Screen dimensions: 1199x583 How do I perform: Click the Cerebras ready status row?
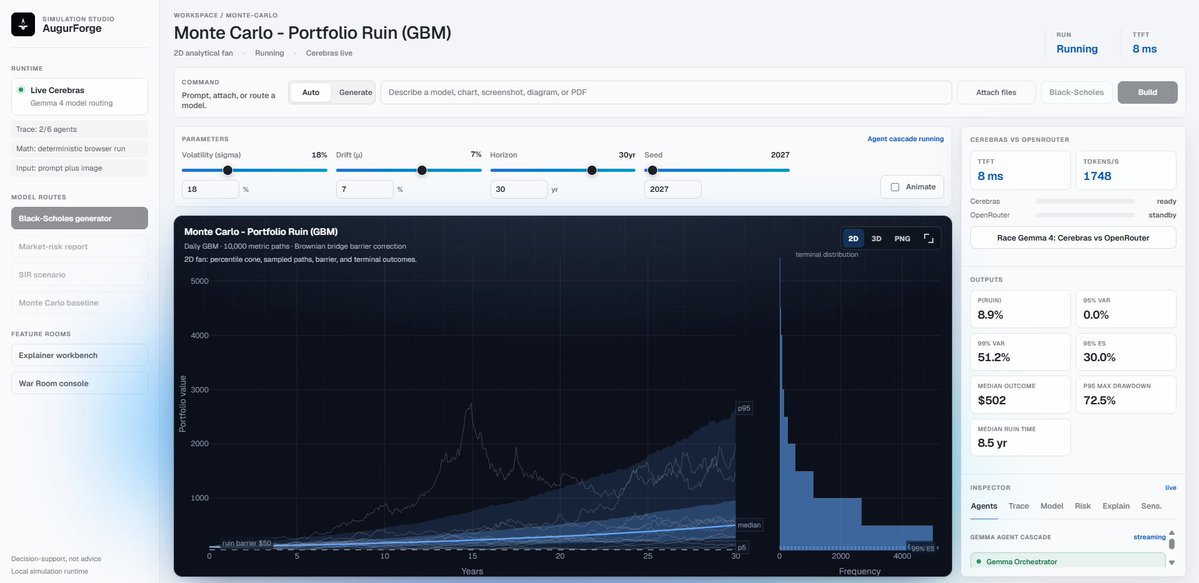click(1073, 201)
